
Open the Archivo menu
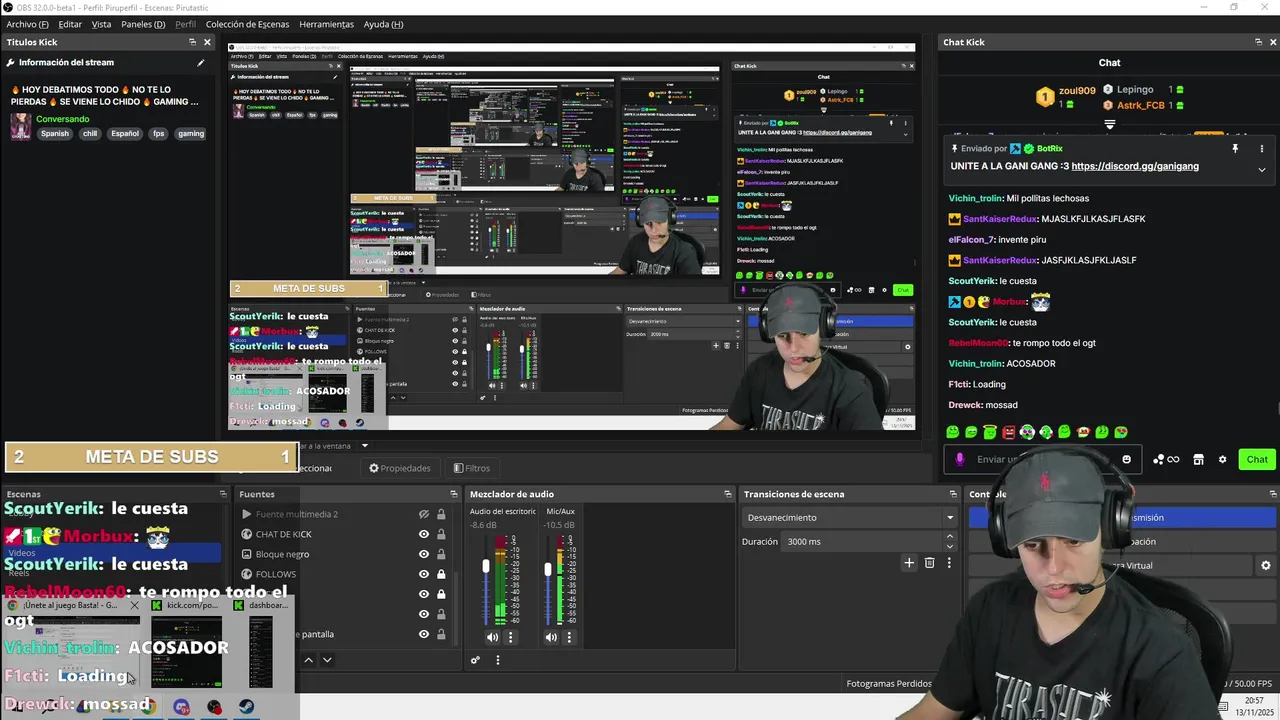tap(27, 24)
